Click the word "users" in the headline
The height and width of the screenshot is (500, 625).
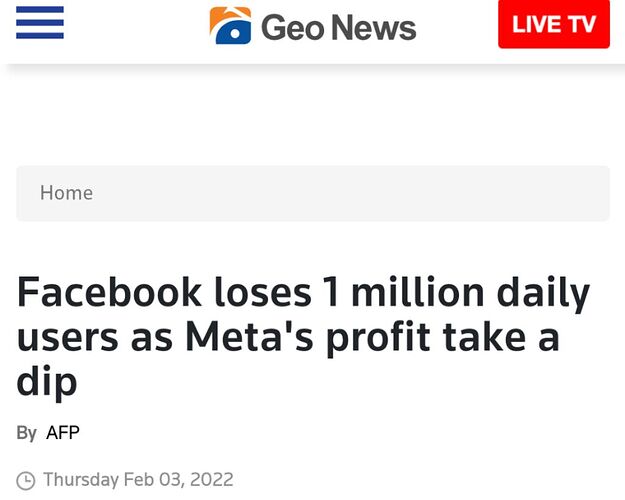tap(66, 338)
